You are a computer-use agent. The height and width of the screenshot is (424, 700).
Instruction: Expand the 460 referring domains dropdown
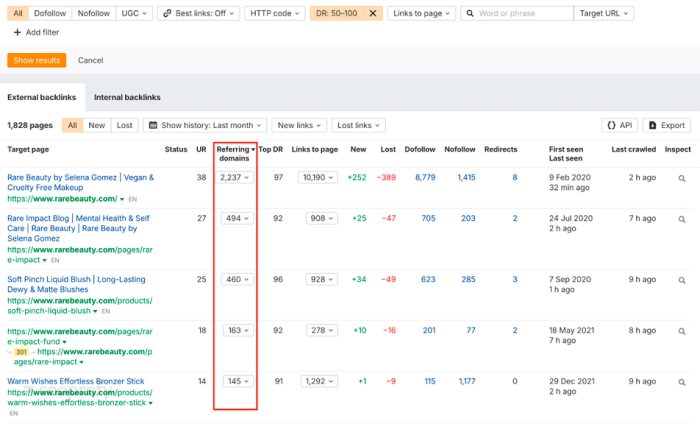pyautogui.click(x=237, y=279)
